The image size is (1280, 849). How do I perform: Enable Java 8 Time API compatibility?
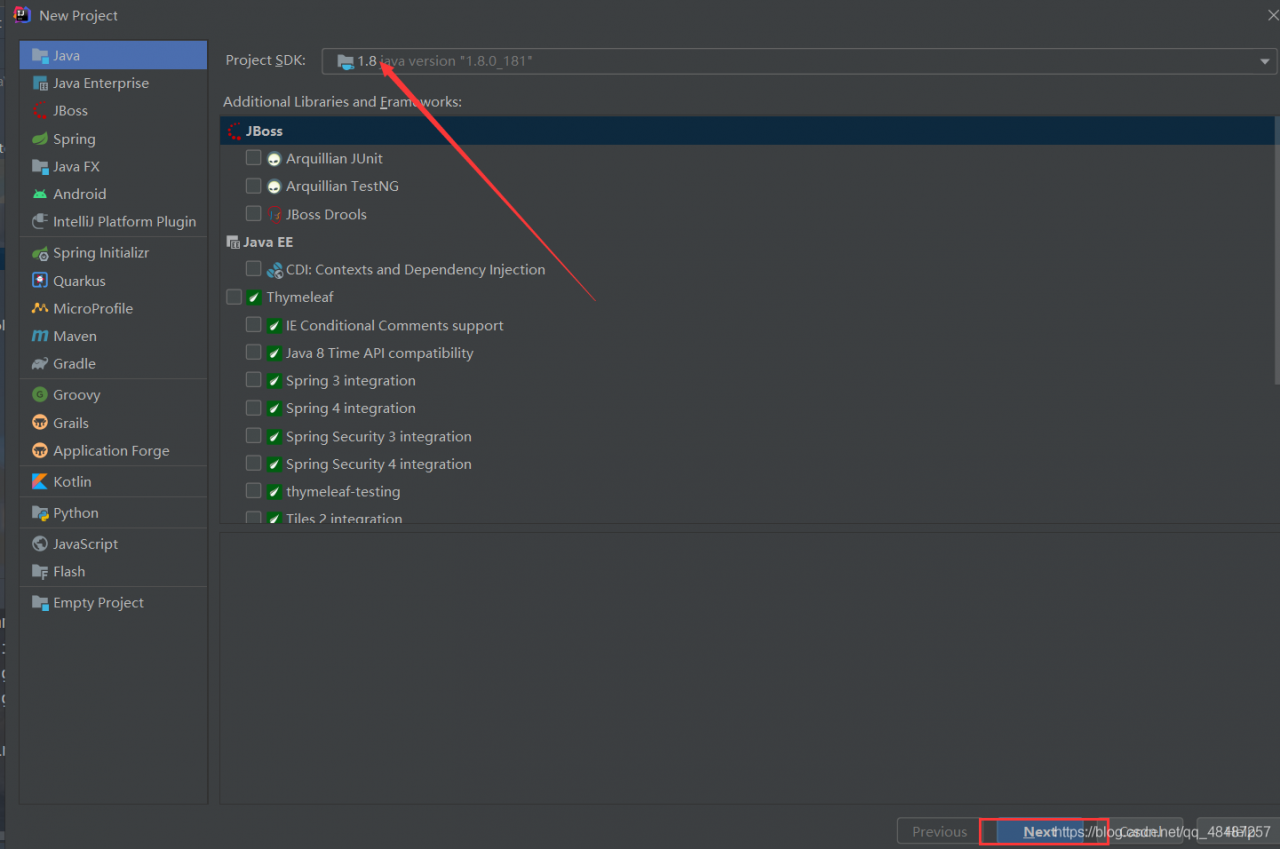click(253, 353)
